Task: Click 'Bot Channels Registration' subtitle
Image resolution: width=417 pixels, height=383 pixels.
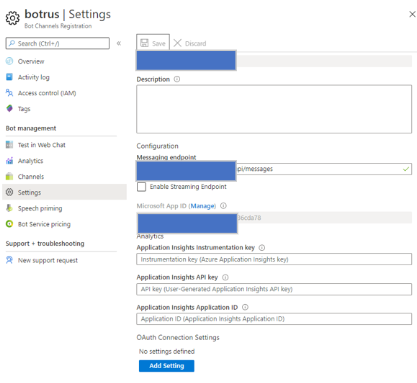Action: click(58, 26)
